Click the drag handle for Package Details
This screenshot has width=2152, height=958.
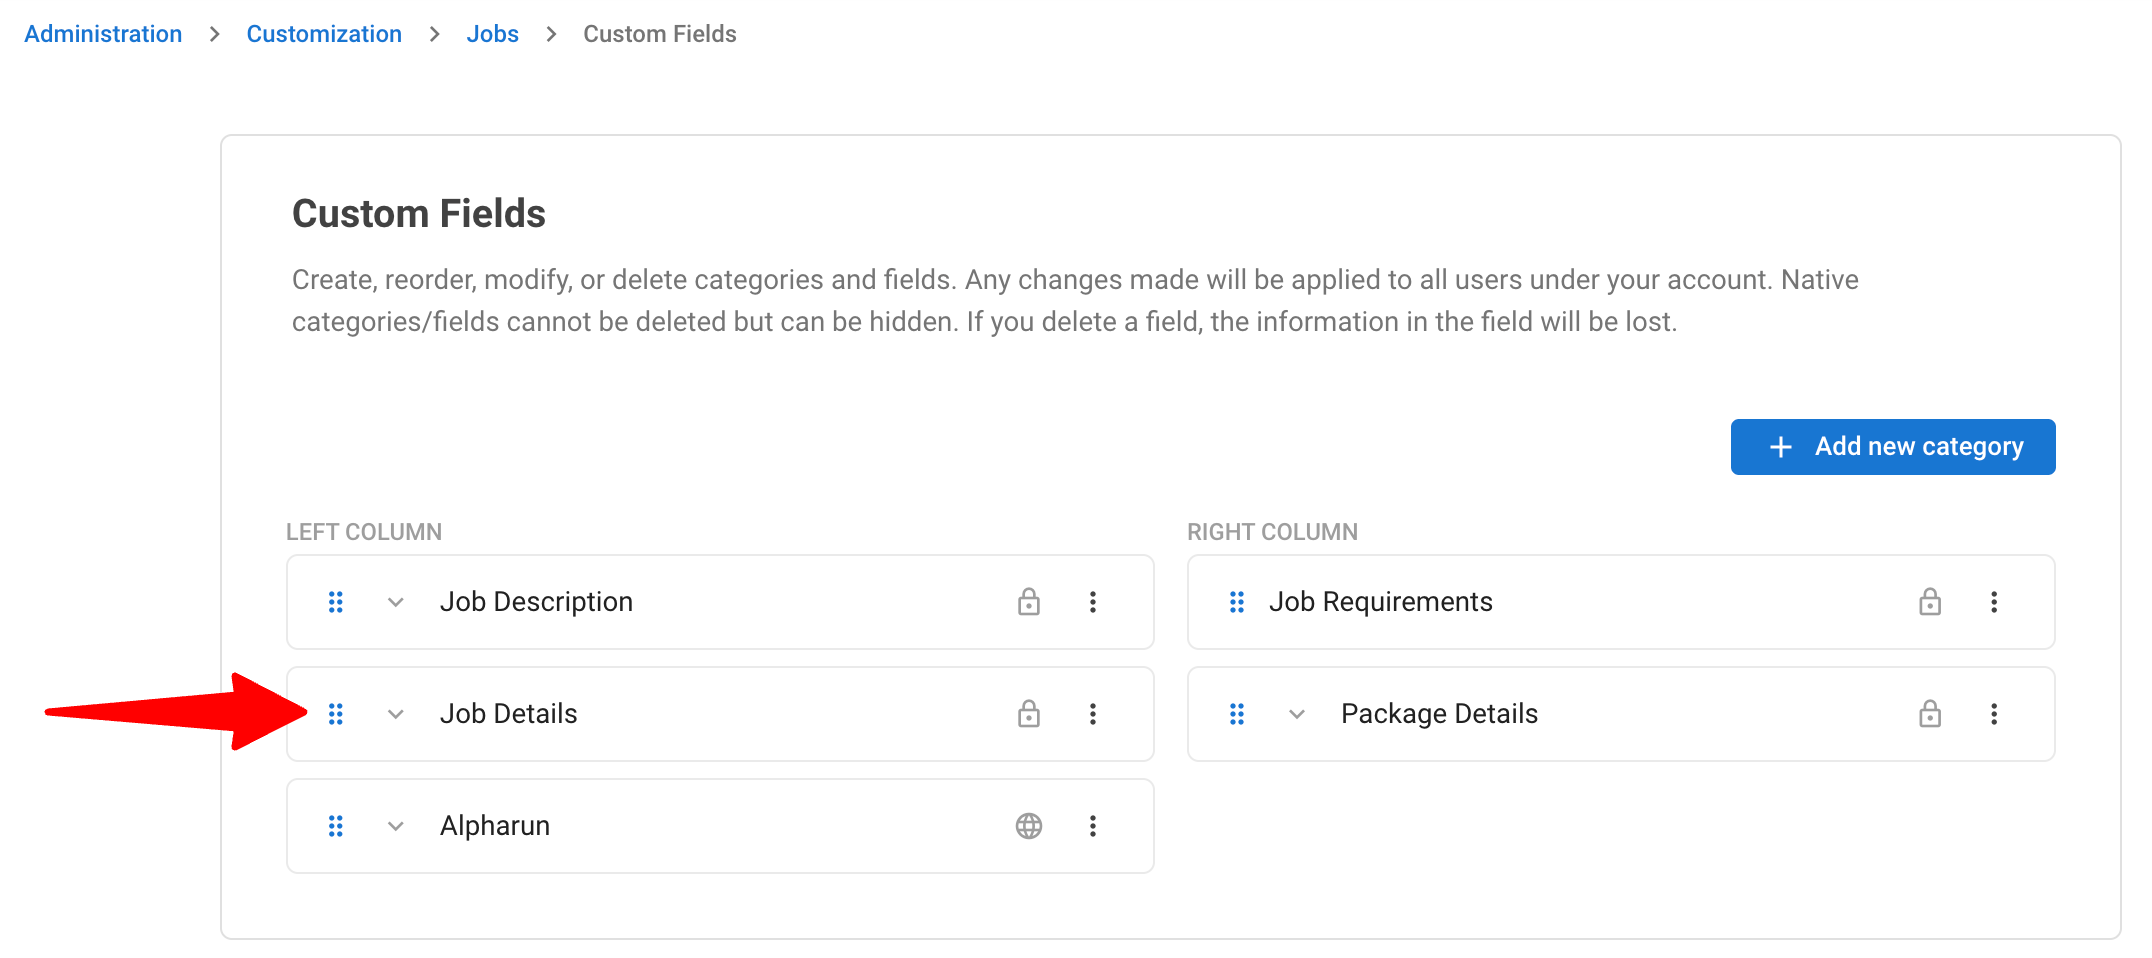(1237, 714)
